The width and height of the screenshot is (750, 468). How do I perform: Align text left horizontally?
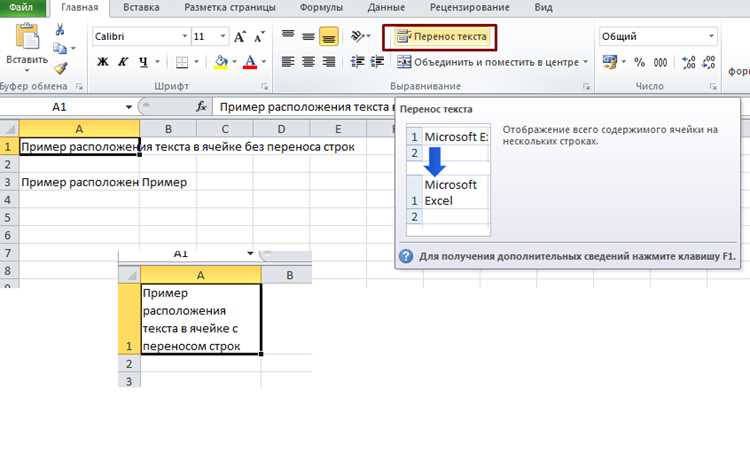(x=288, y=62)
